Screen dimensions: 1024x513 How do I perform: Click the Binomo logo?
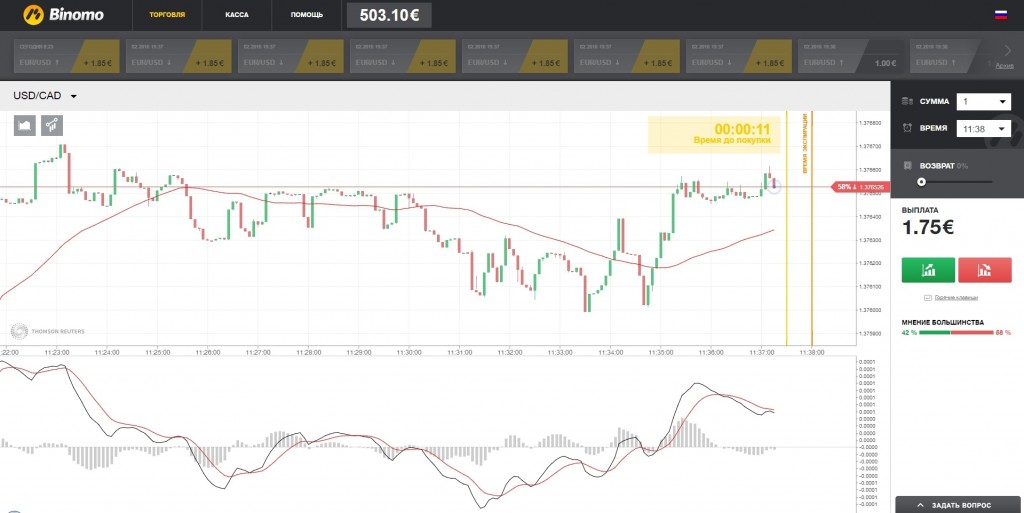click(63, 14)
